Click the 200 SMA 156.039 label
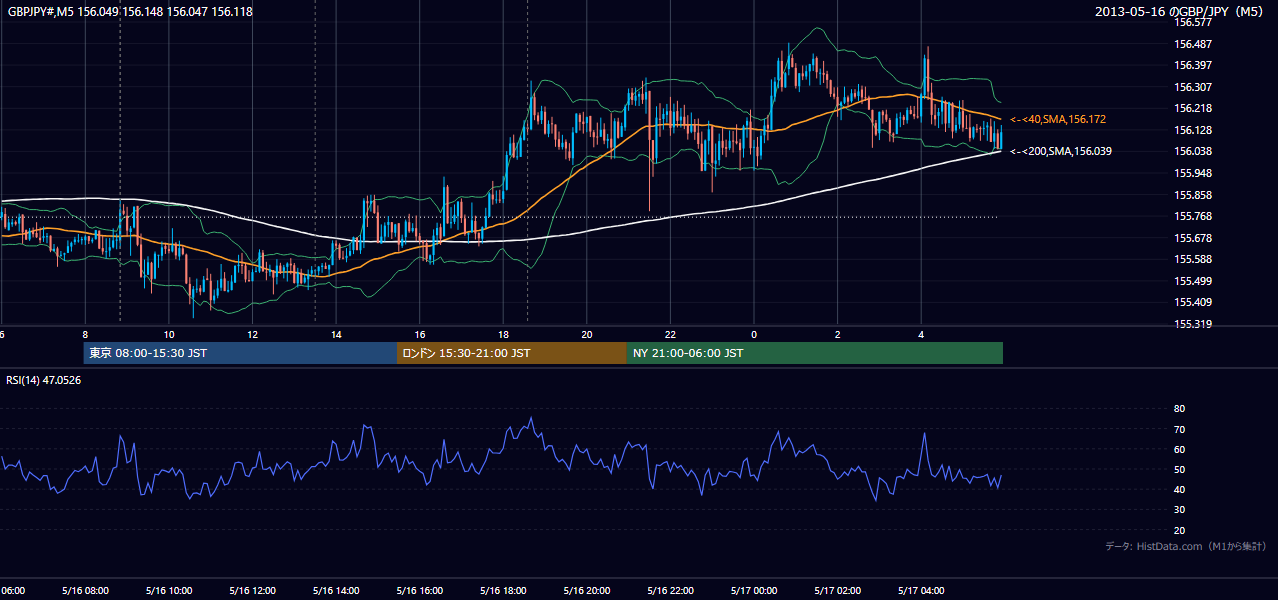 [x=1061, y=152]
